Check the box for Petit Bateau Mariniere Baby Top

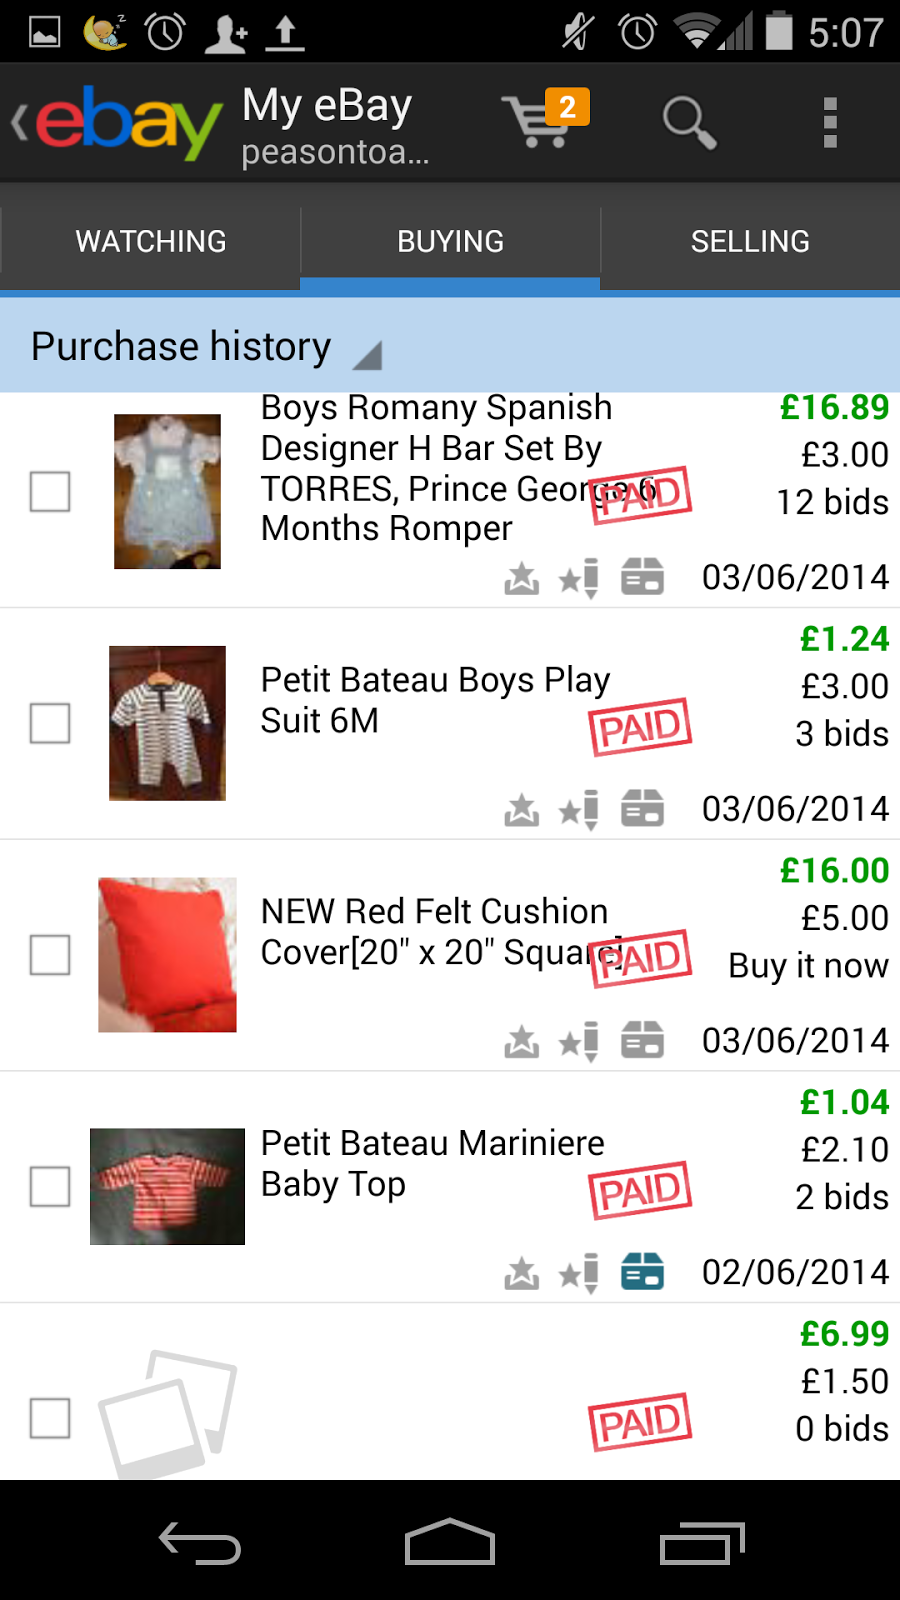pos(50,1187)
